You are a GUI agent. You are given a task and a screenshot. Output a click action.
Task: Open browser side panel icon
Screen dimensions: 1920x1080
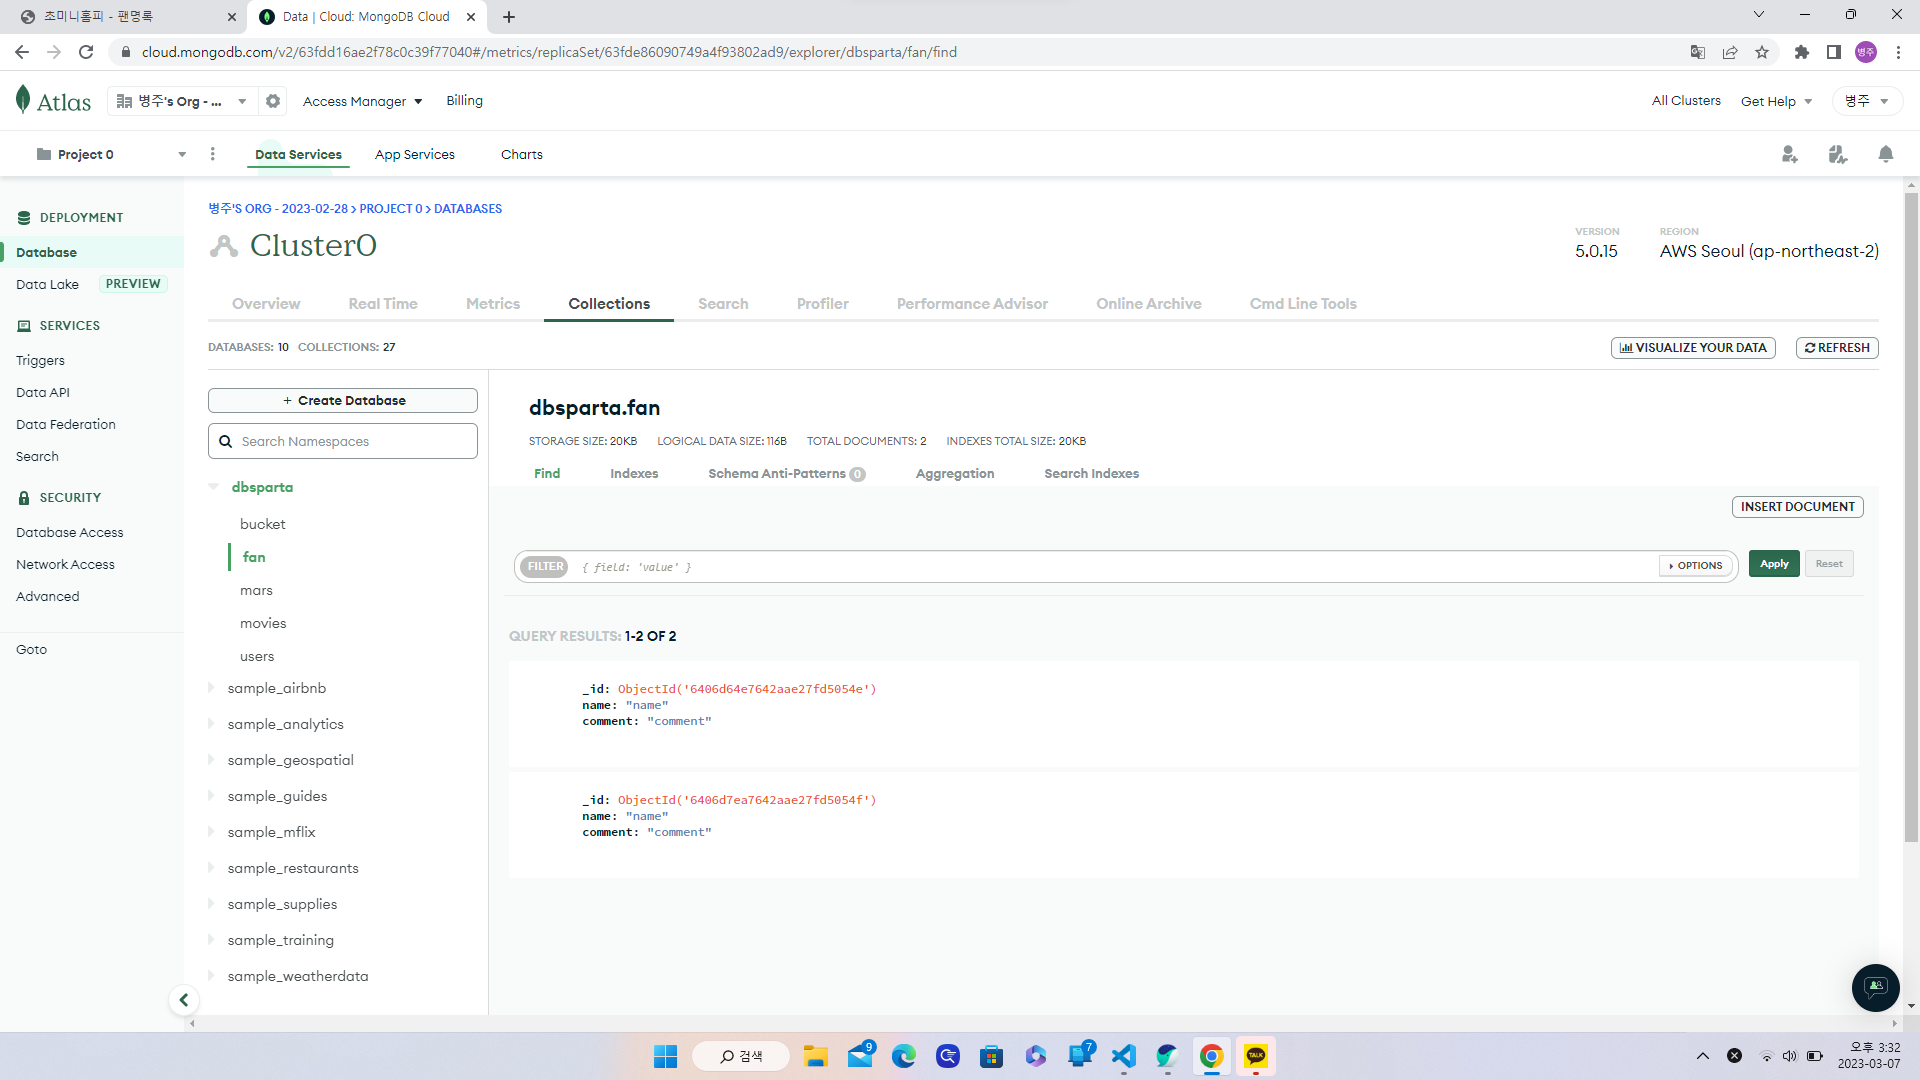coord(1834,52)
